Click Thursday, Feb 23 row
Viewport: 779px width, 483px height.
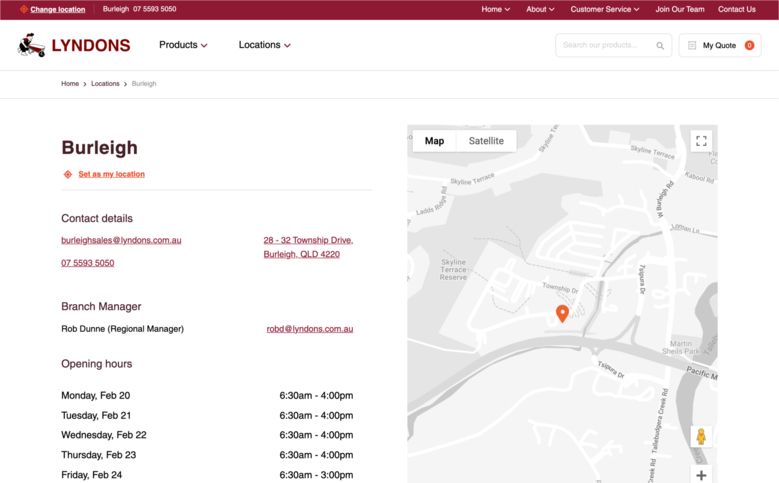click(x=207, y=455)
